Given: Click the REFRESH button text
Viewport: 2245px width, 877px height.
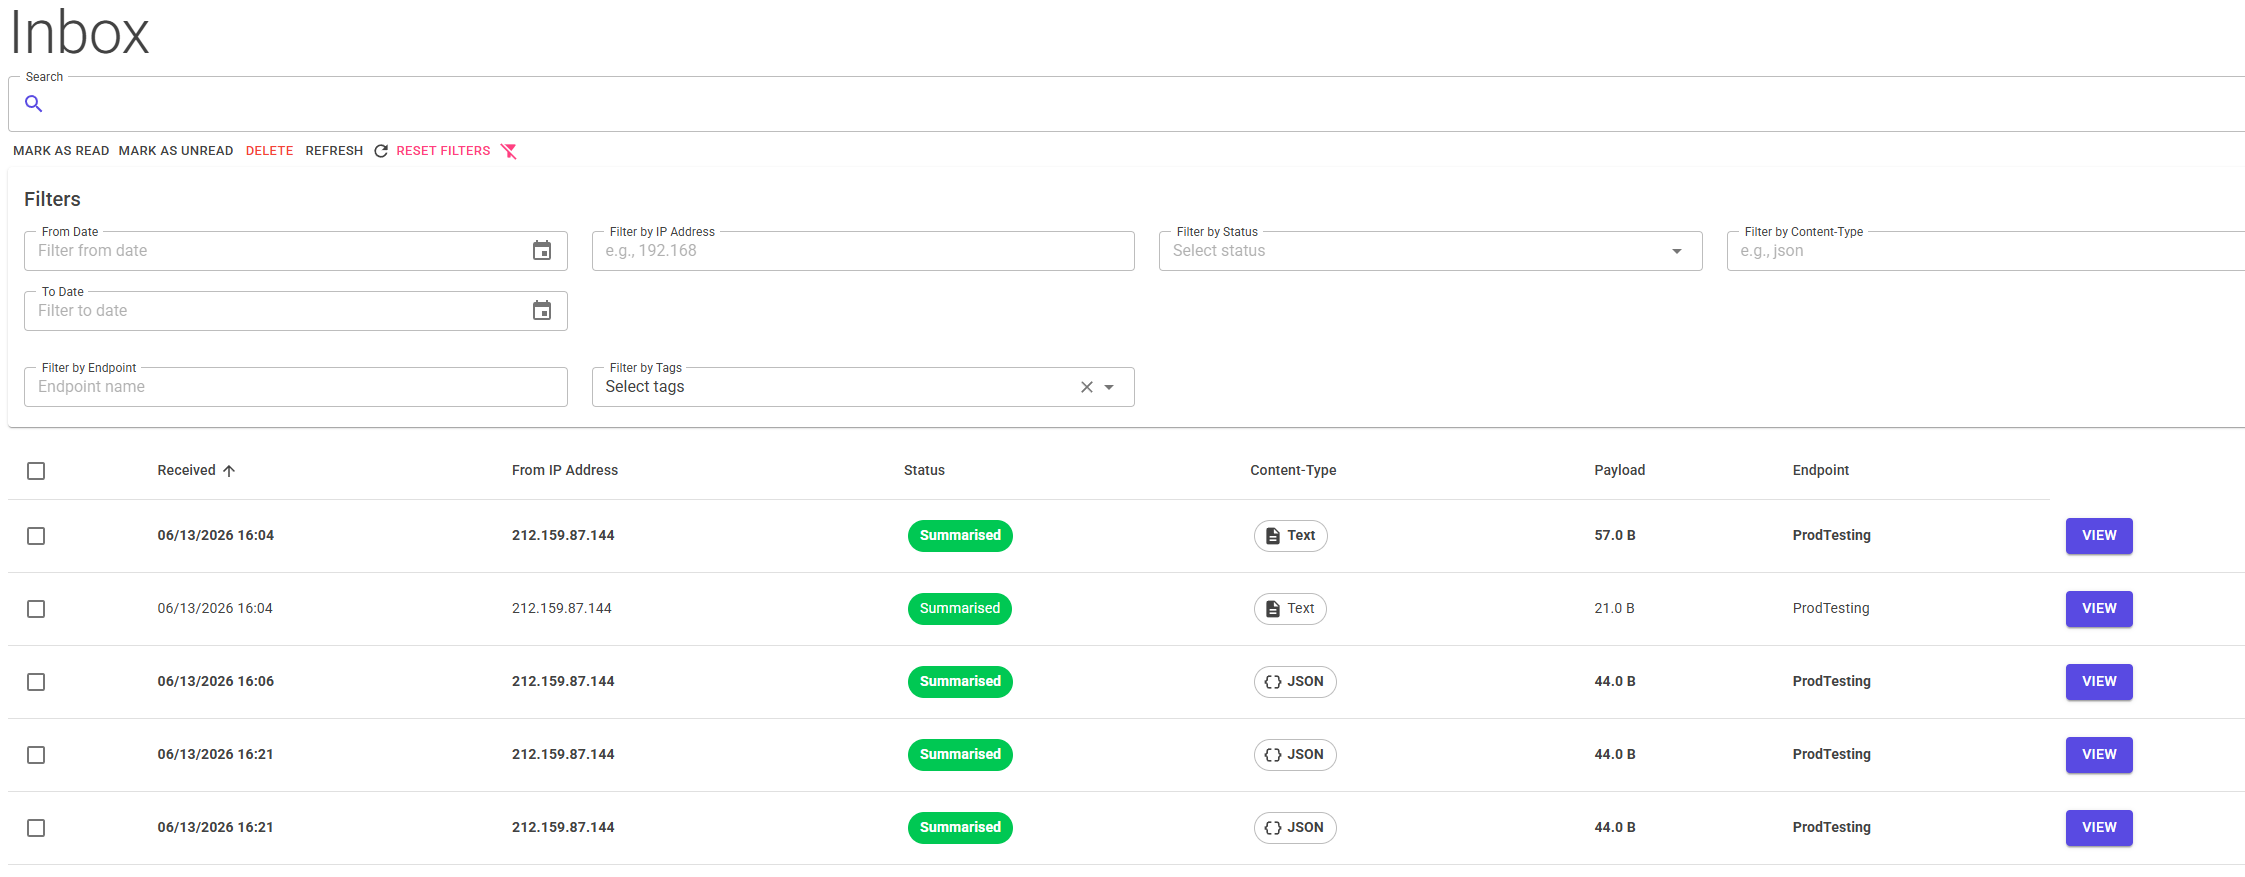Looking at the screenshot, I should (x=334, y=151).
